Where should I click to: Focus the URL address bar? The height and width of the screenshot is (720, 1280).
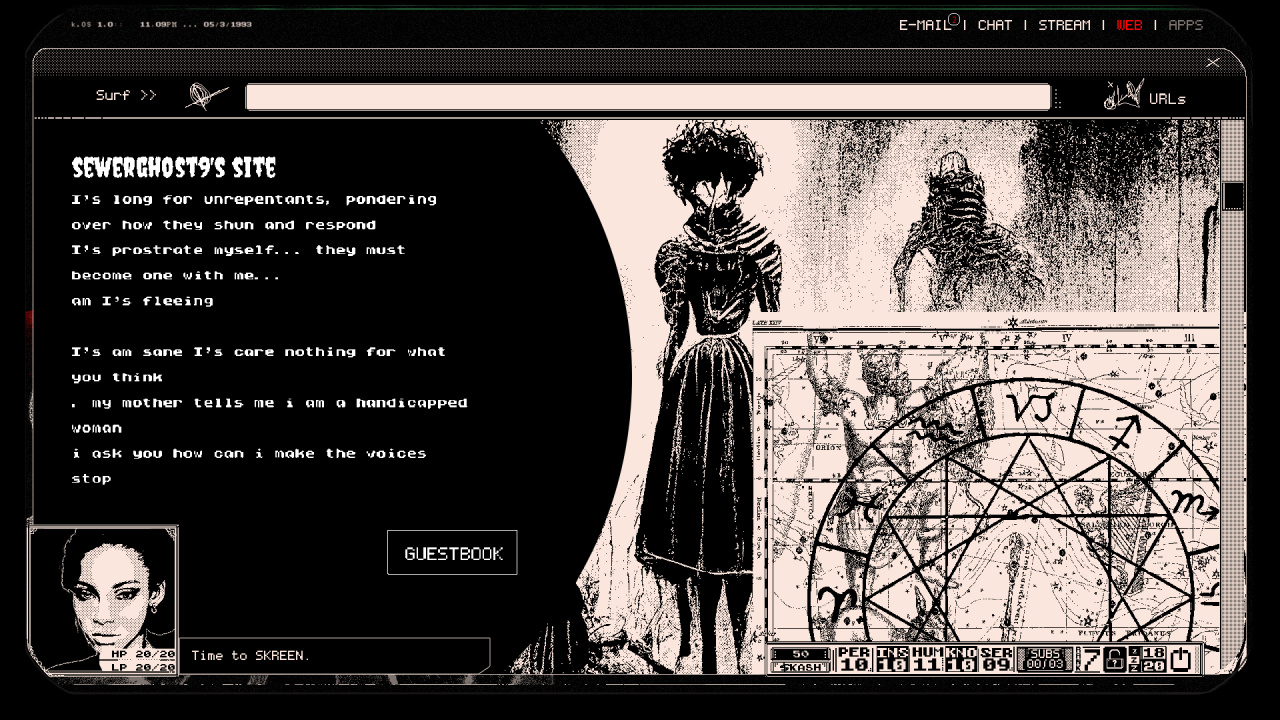tap(648, 97)
